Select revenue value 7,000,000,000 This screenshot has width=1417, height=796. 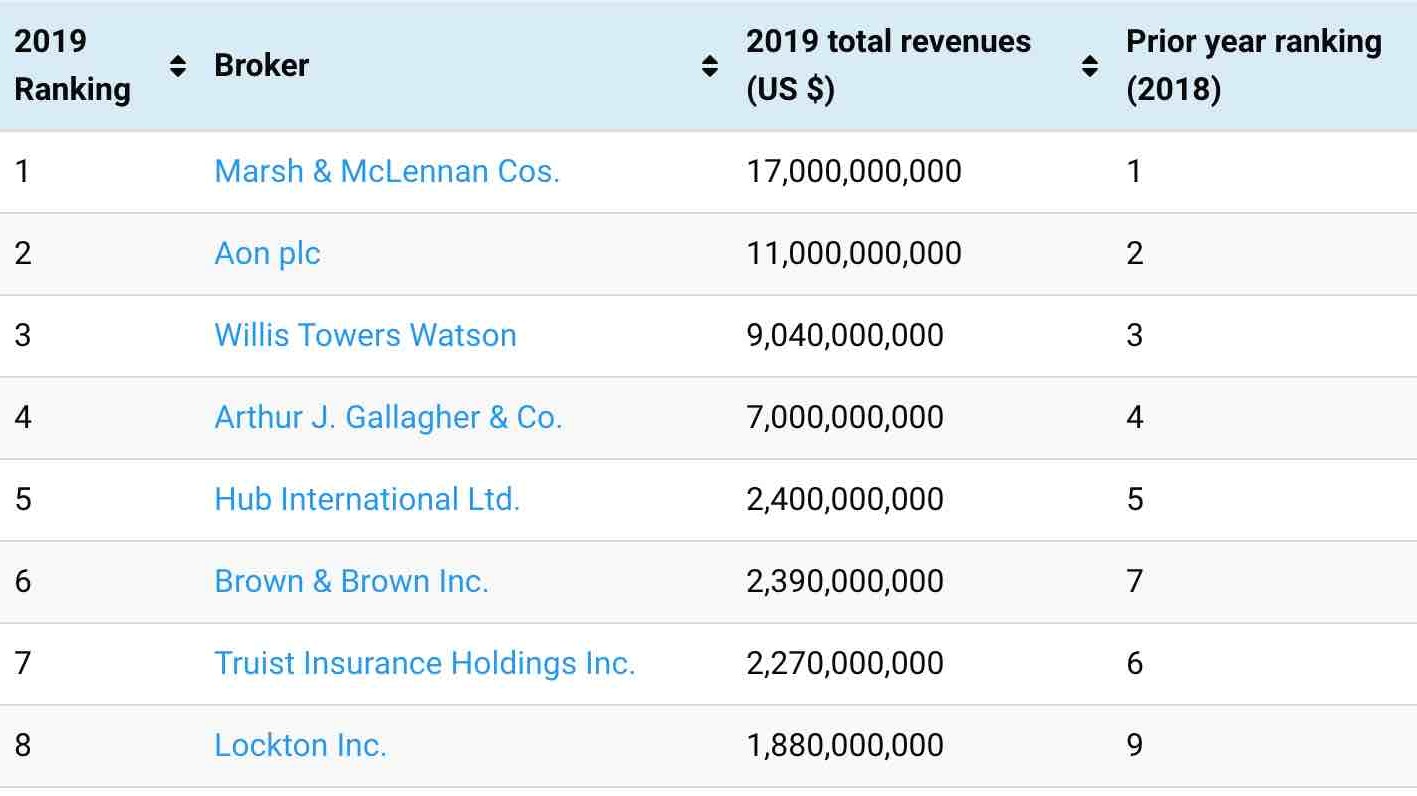(845, 417)
